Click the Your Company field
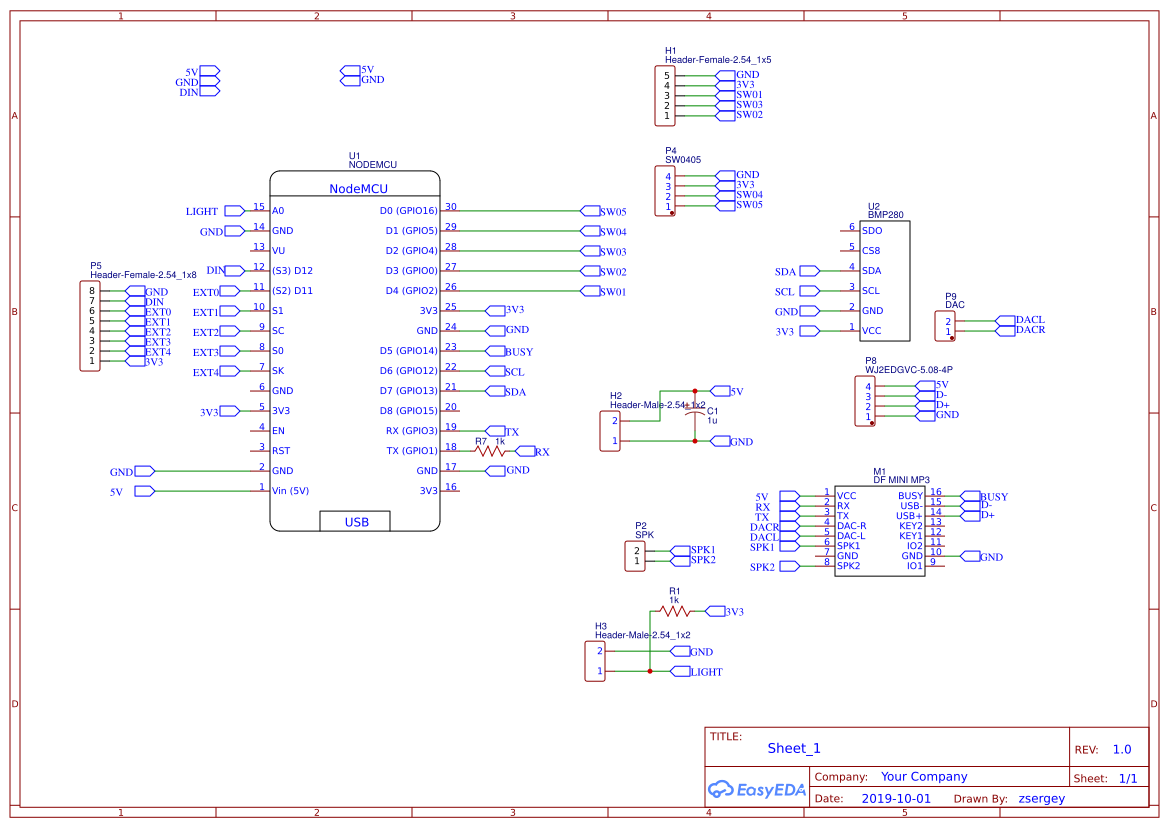1169x828 pixels. tap(924, 777)
